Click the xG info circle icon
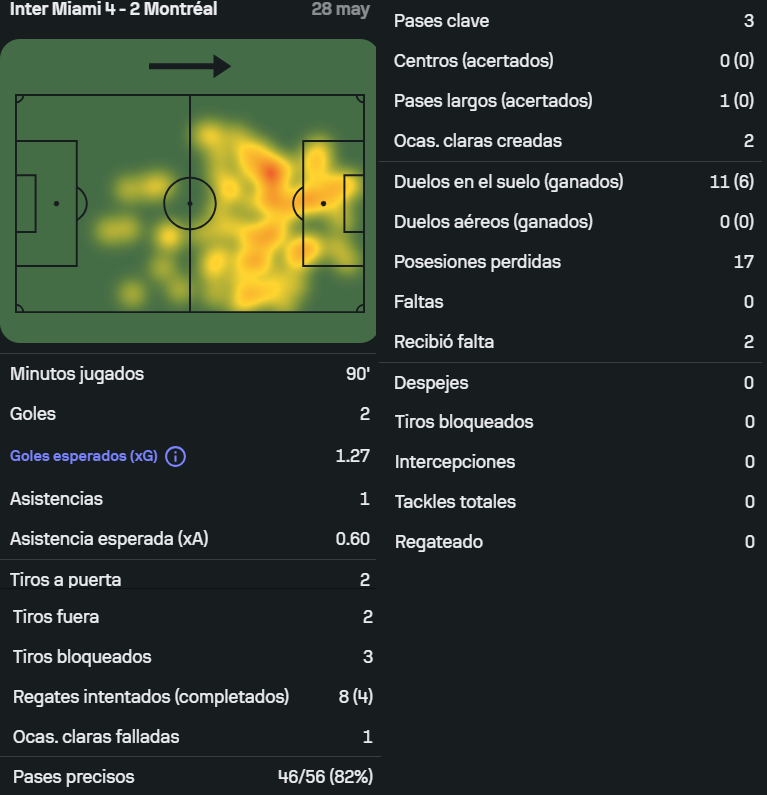This screenshot has height=795, width=767. [x=175, y=456]
